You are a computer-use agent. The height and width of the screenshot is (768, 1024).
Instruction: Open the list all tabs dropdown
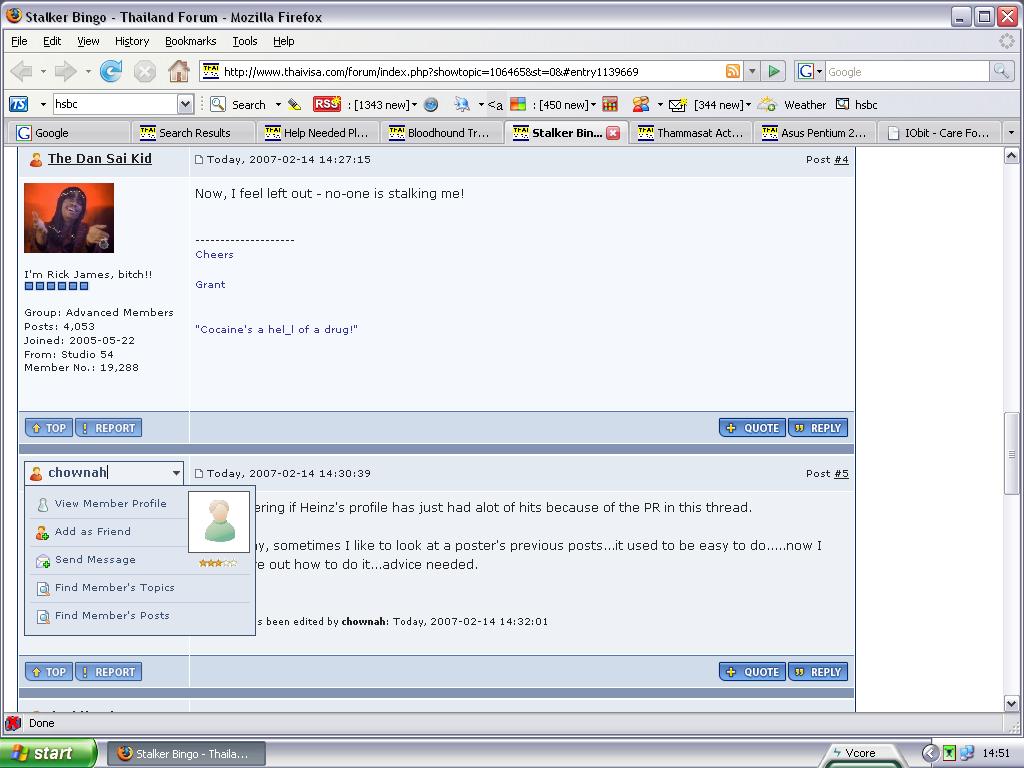[1010, 132]
